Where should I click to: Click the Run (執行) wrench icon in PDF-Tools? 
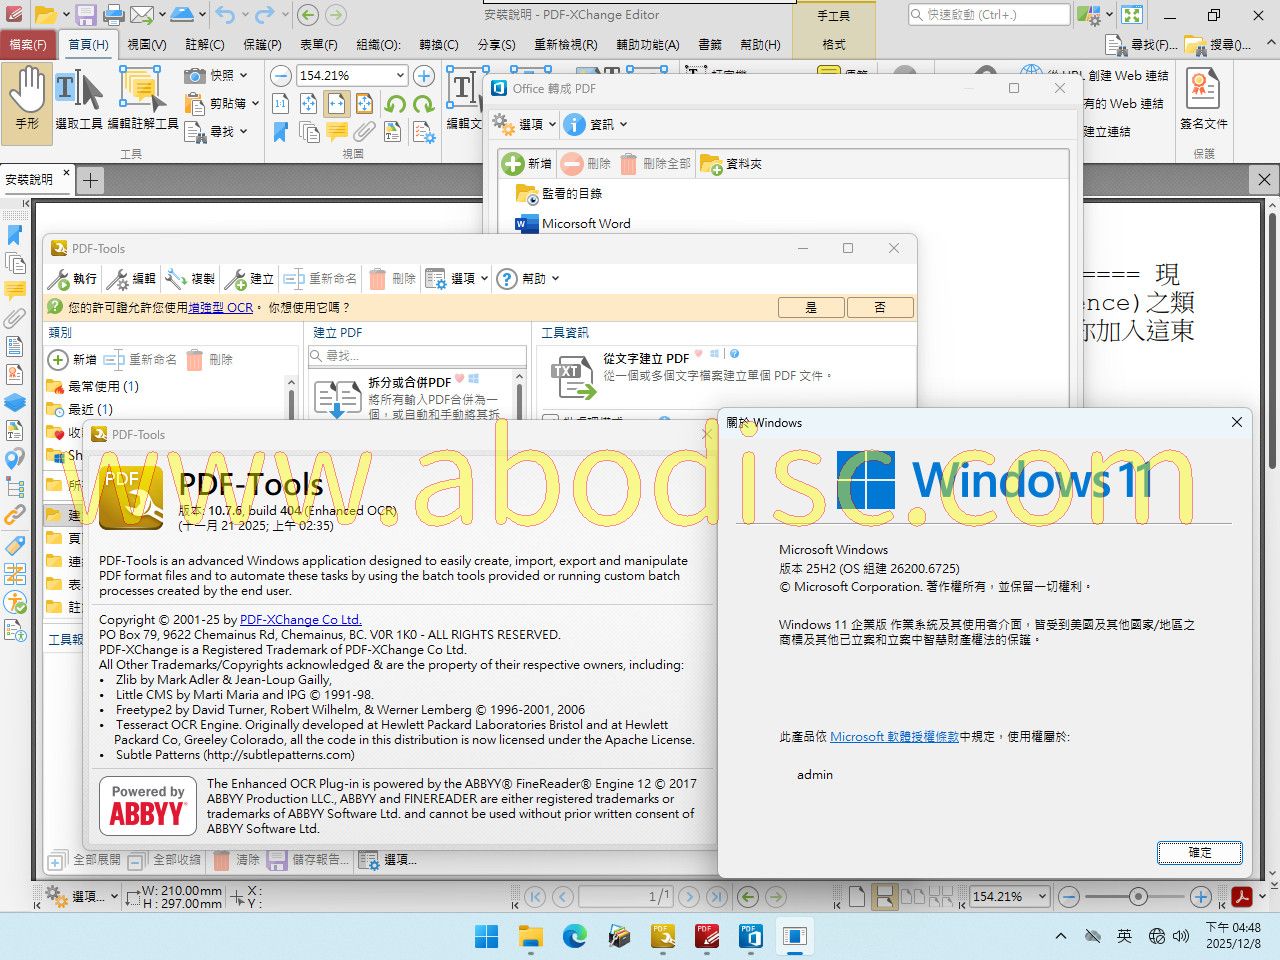60,279
